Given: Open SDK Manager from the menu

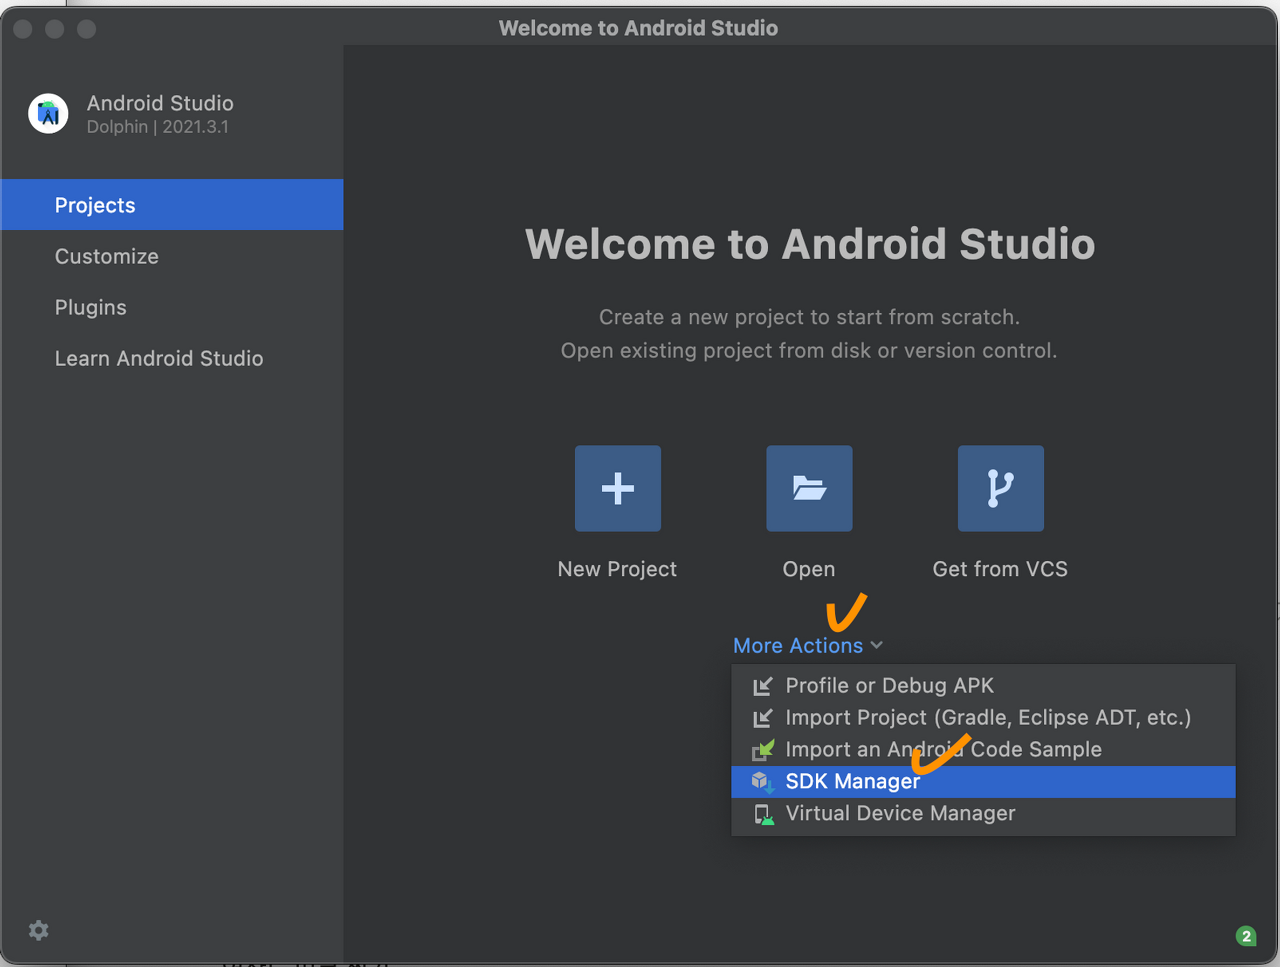Looking at the screenshot, I should point(983,782).
